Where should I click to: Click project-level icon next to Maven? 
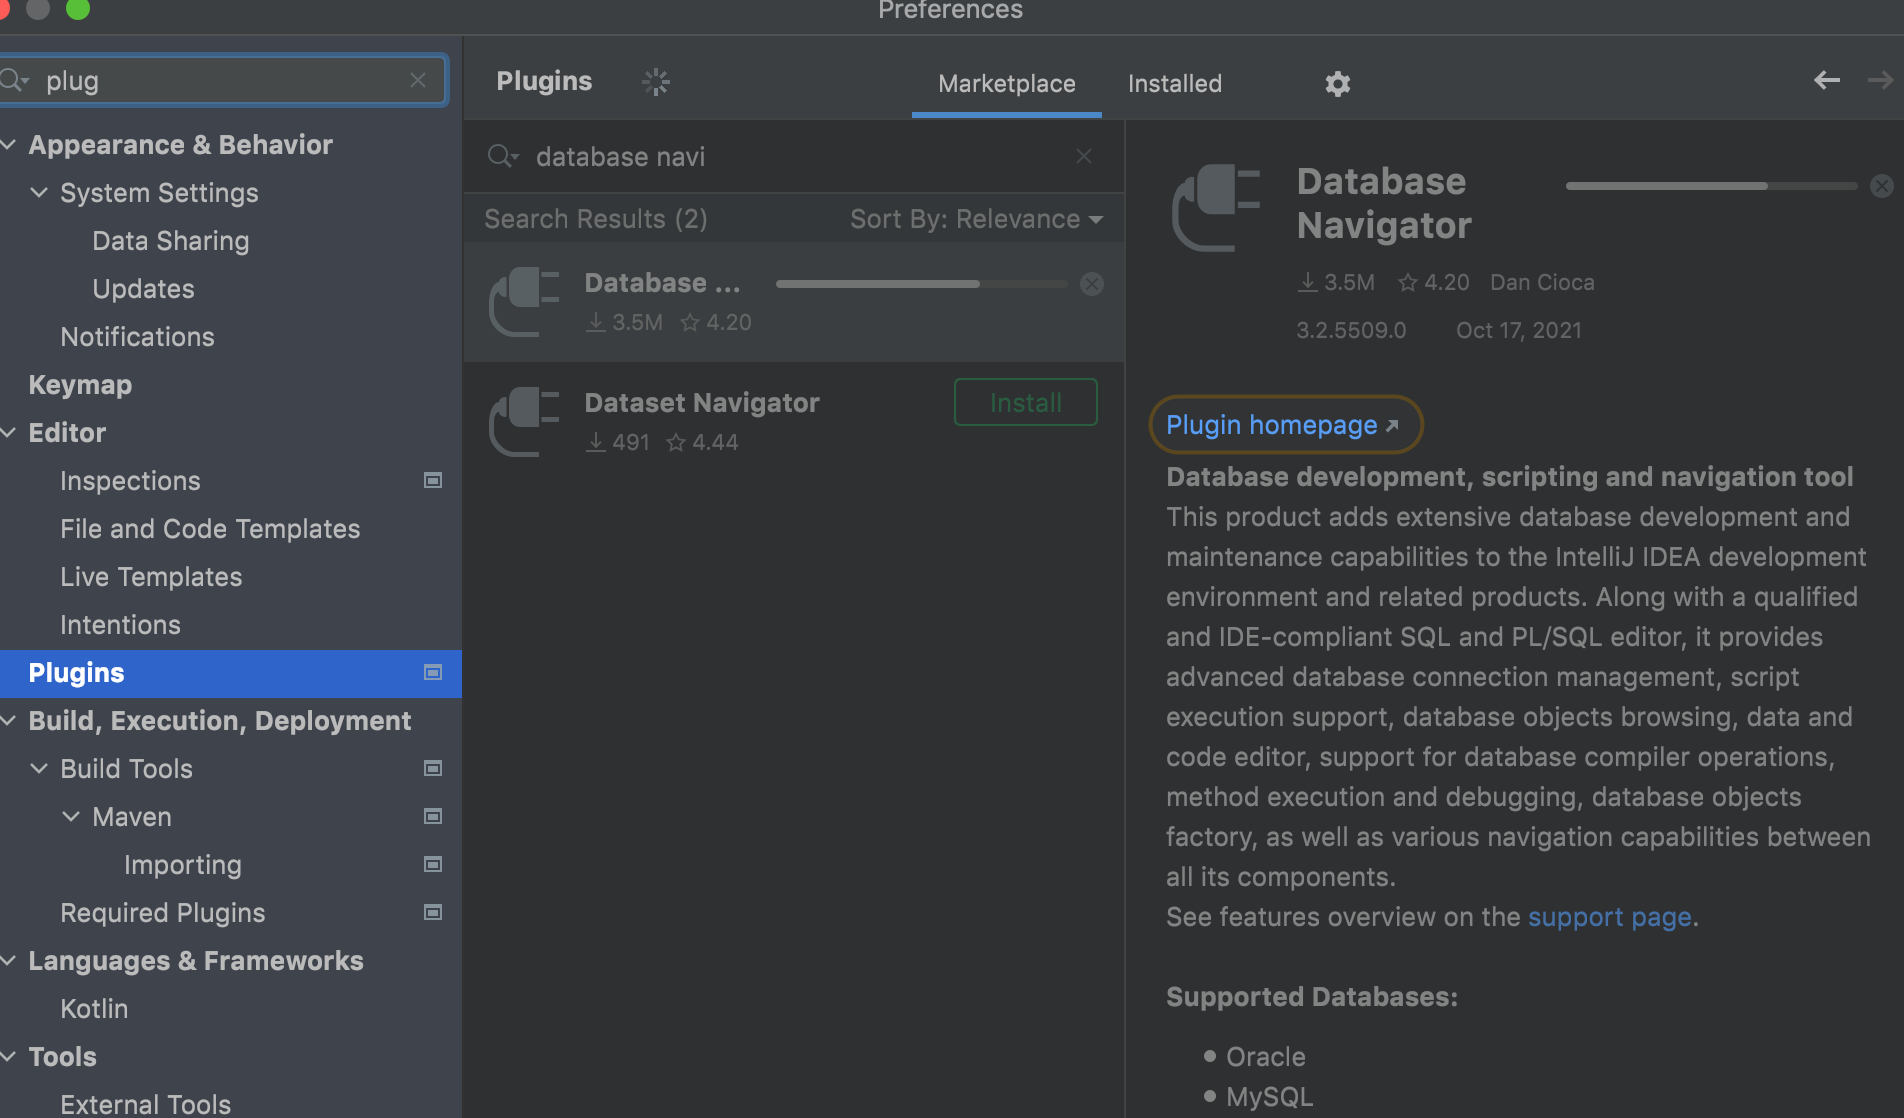pyautogui.click(x=433, y=817)
